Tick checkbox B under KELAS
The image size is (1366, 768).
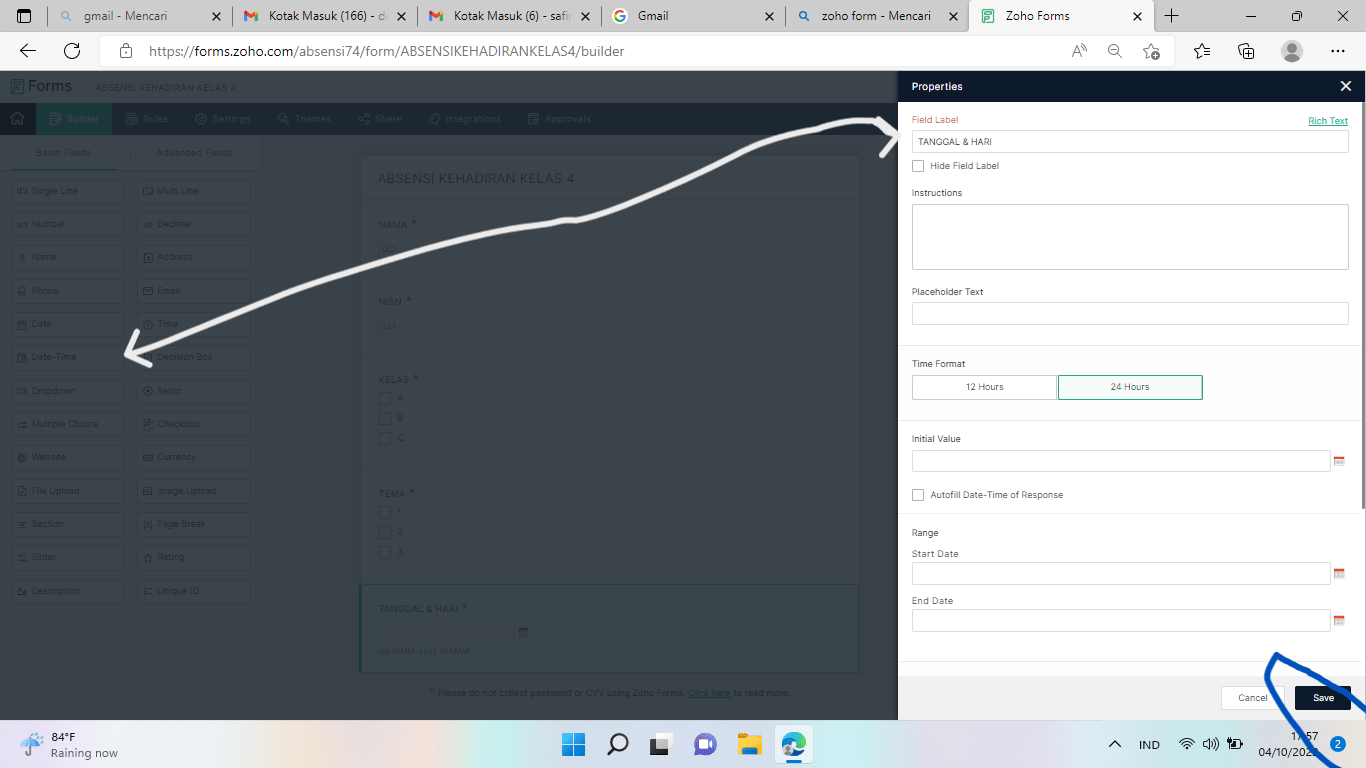(385, 418)
